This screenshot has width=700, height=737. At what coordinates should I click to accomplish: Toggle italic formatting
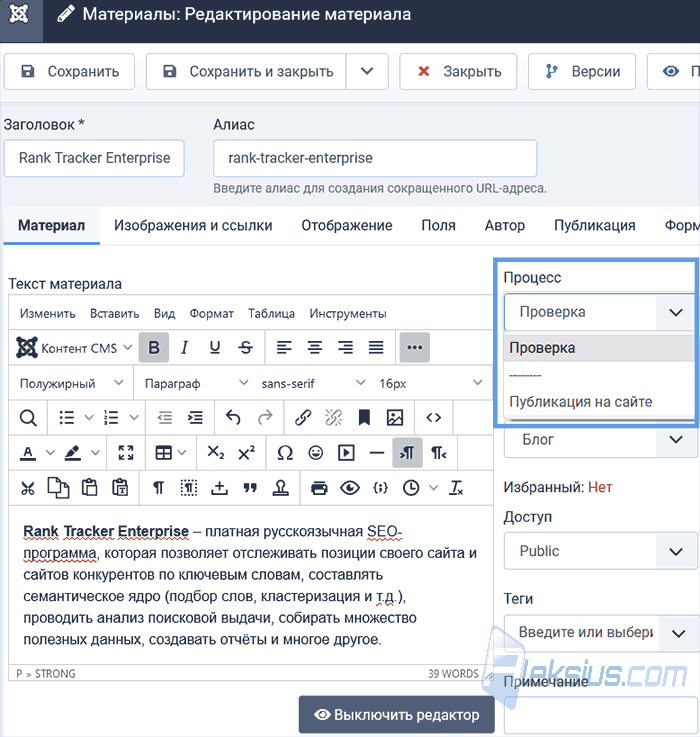(185, 347)
